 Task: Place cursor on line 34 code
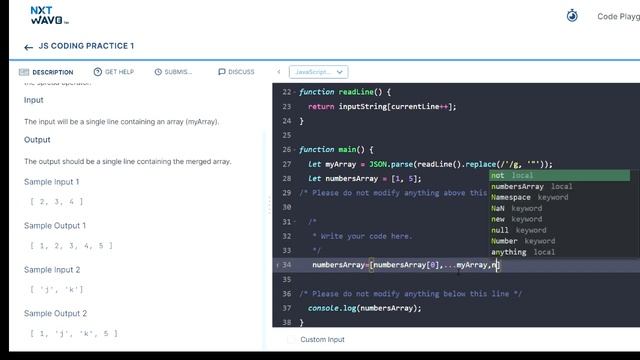[x=406, y=265]
